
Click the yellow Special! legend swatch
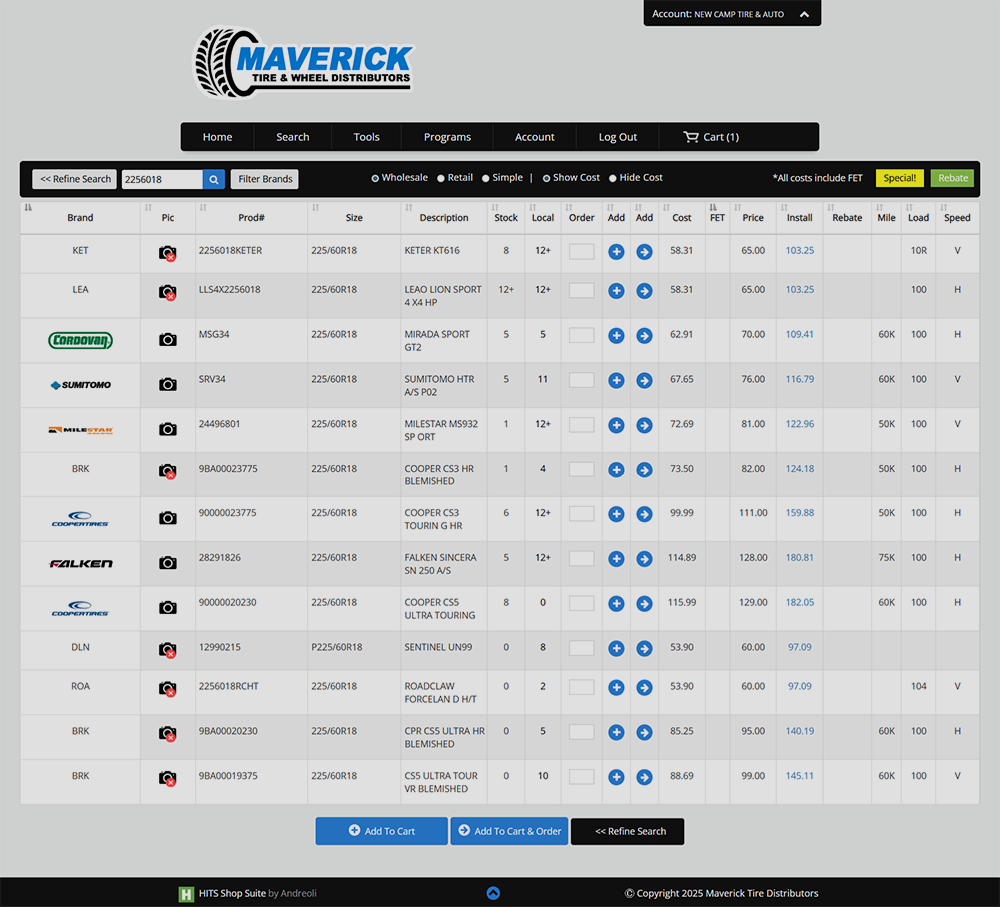pos(899,178)
